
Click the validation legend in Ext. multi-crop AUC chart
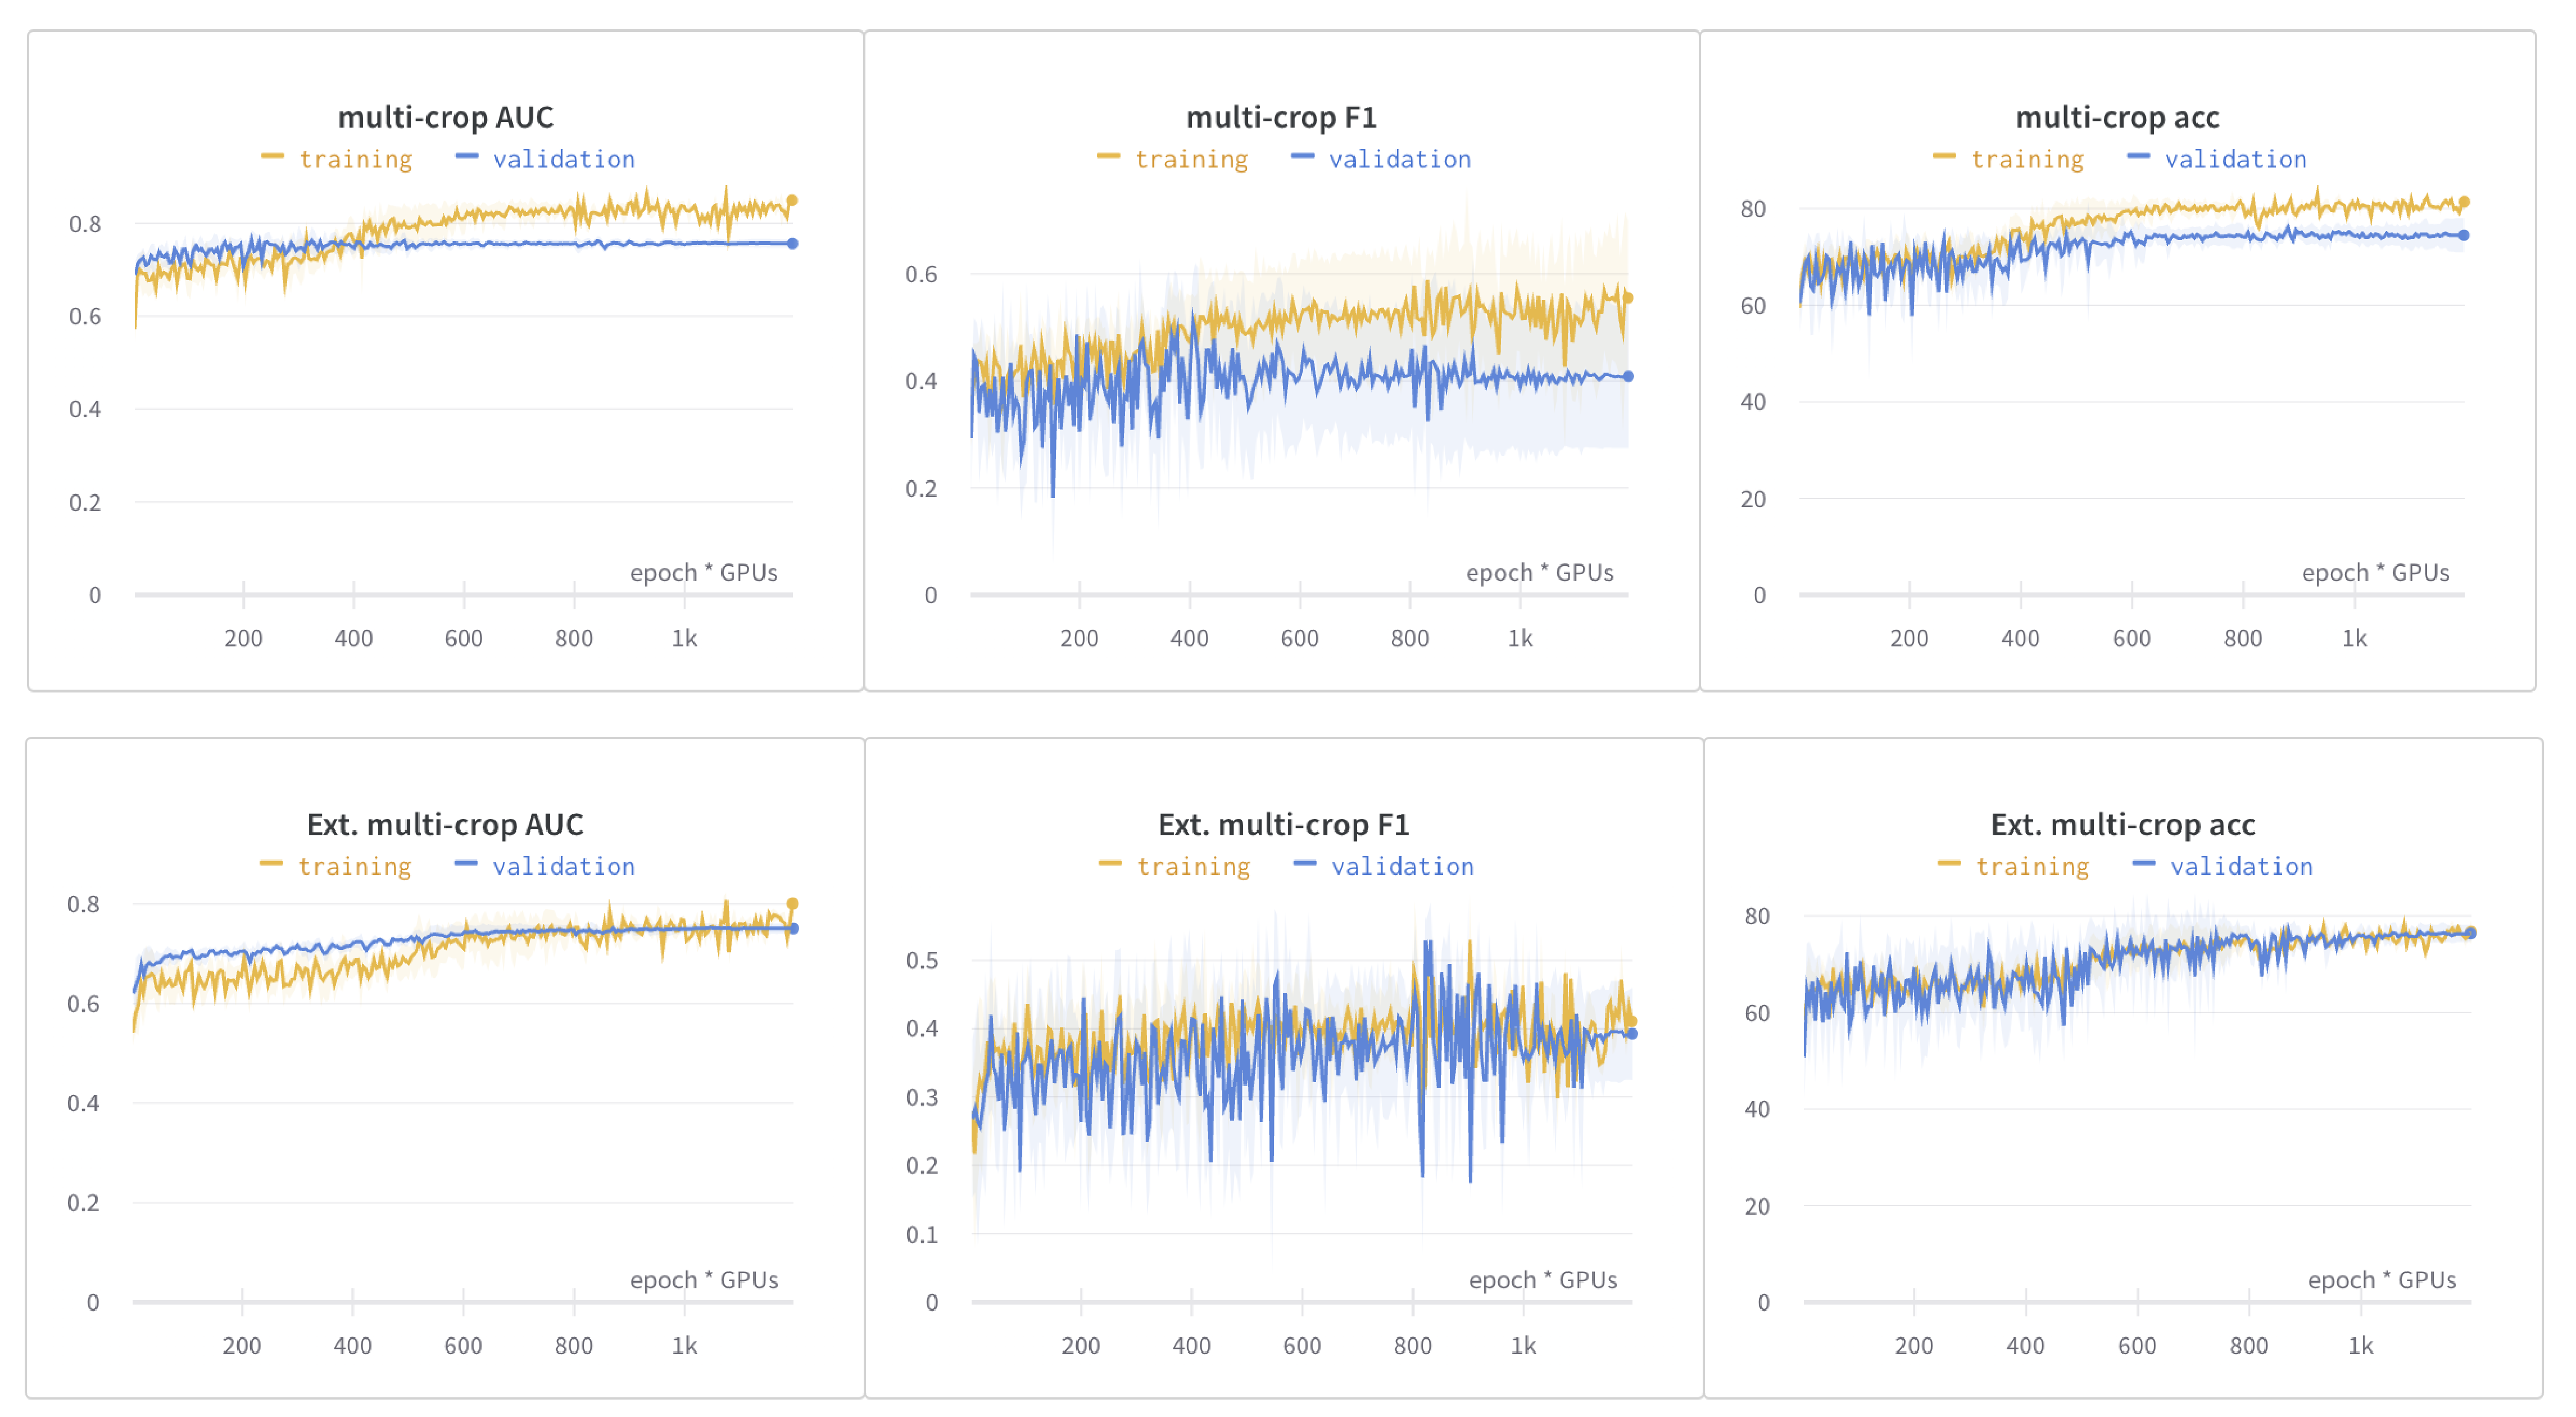click(545, 866)
